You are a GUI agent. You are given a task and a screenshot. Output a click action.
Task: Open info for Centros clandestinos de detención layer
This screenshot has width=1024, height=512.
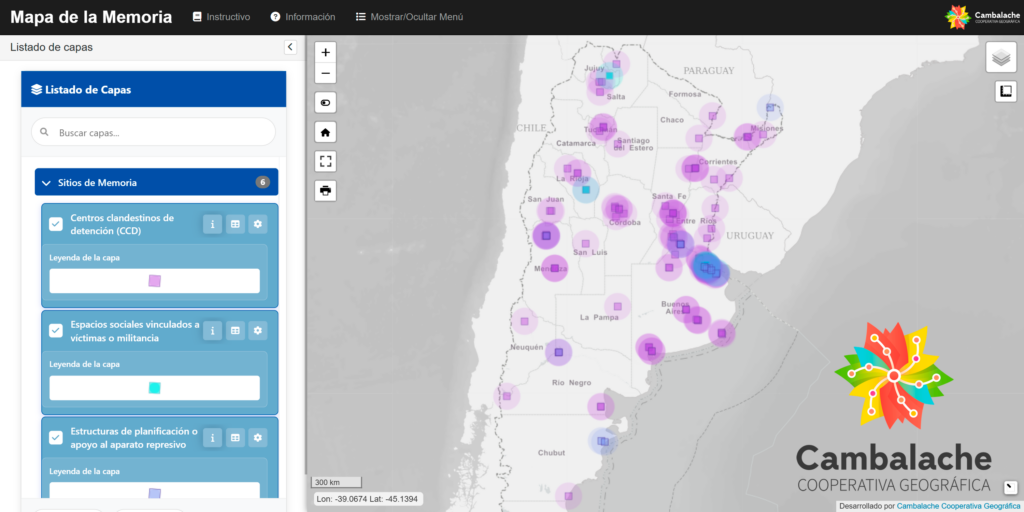pos(212,224)
